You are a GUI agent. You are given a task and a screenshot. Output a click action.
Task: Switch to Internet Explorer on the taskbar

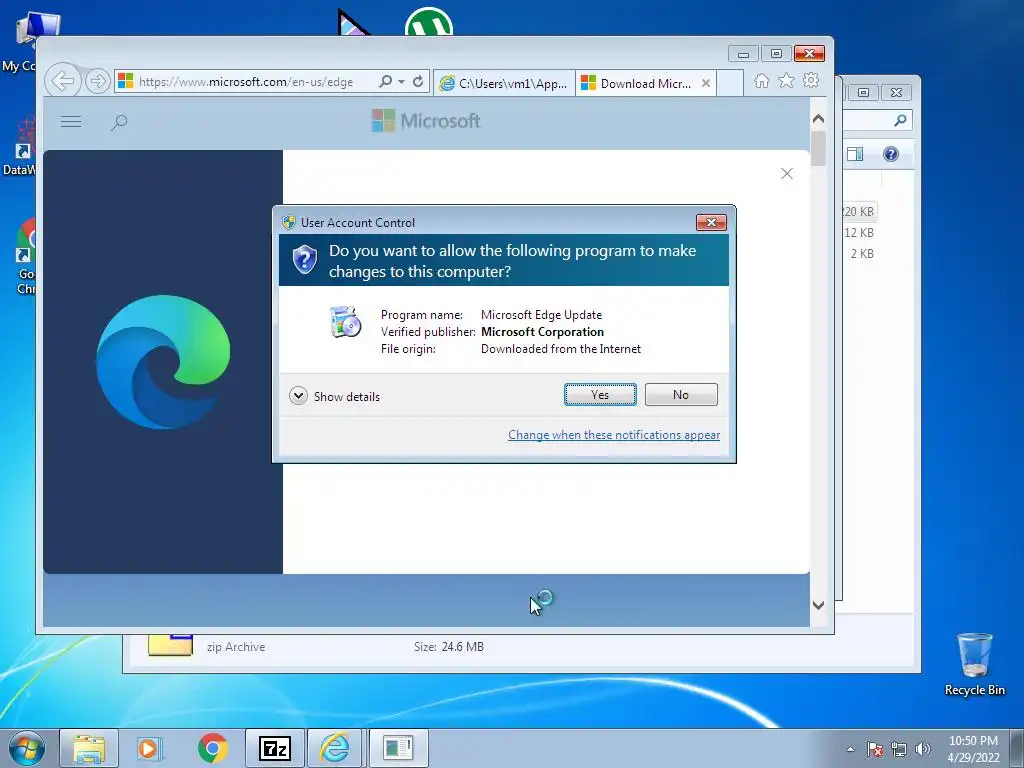(x=334, y=748)
